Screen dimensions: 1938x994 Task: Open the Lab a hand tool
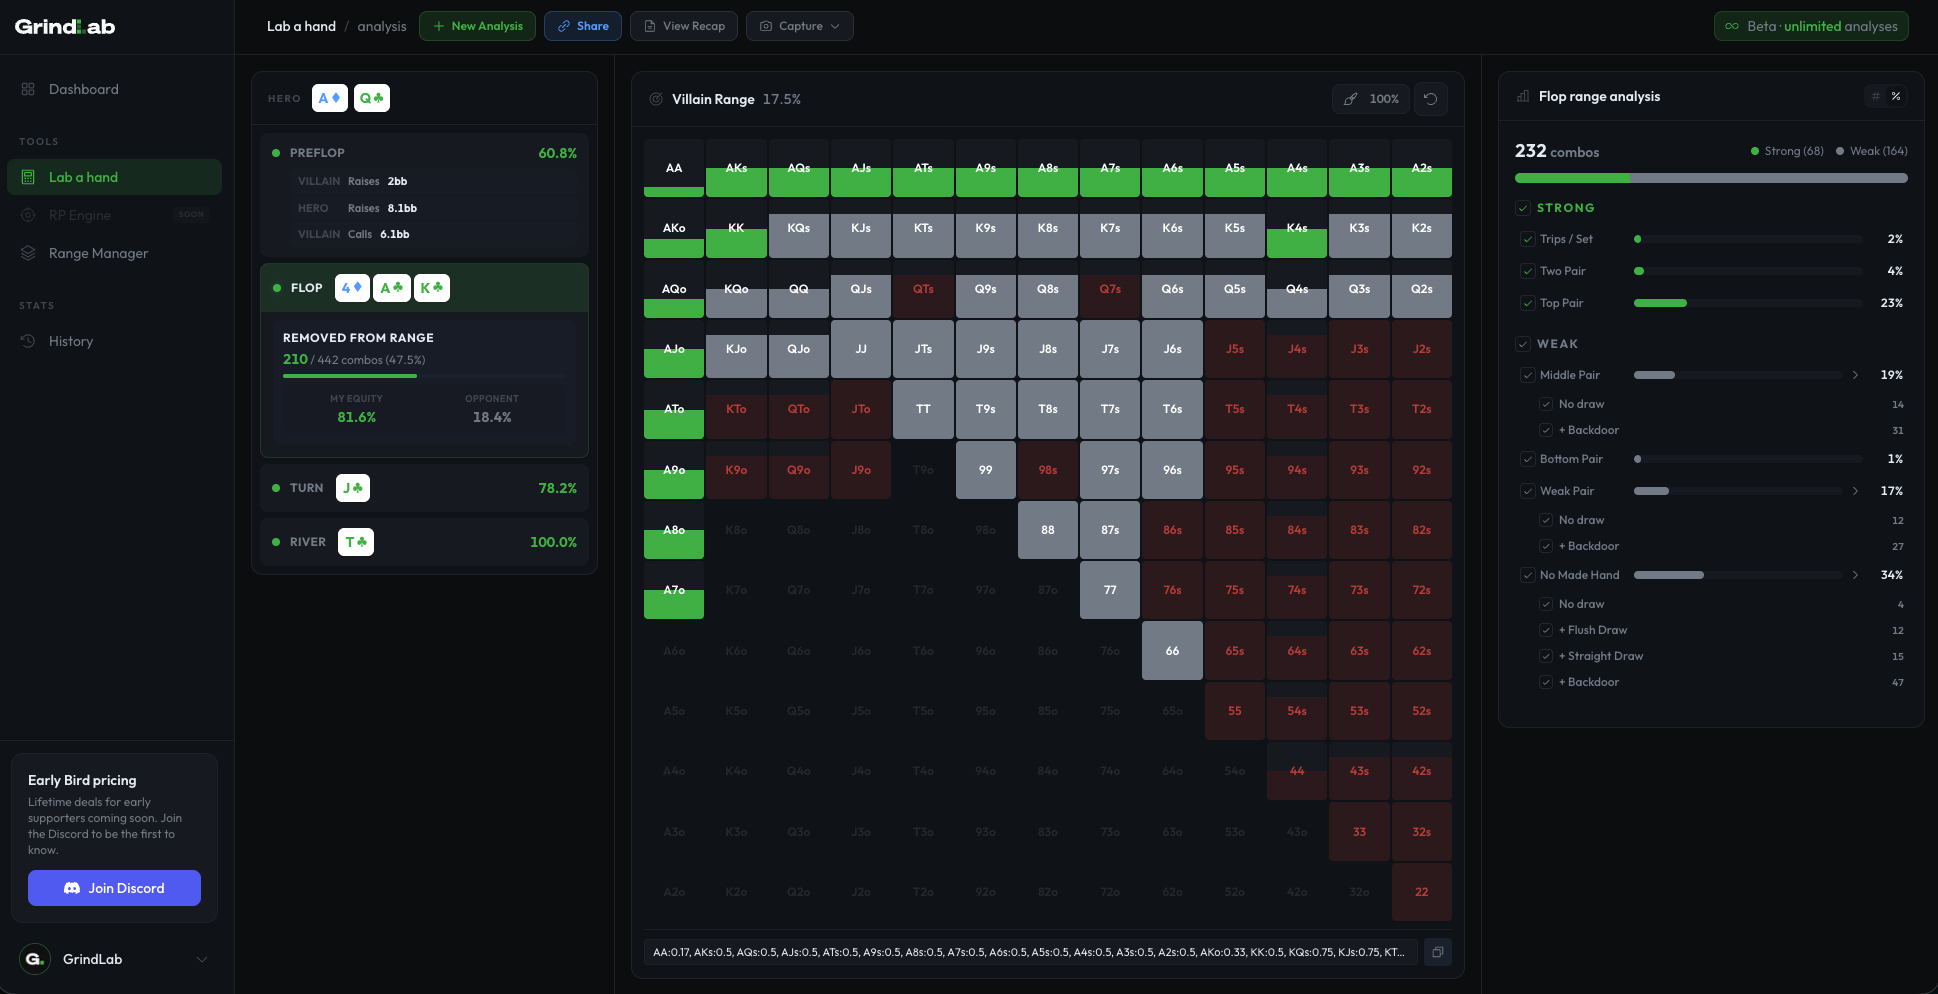pyautogui.click(x=84, y=177)
